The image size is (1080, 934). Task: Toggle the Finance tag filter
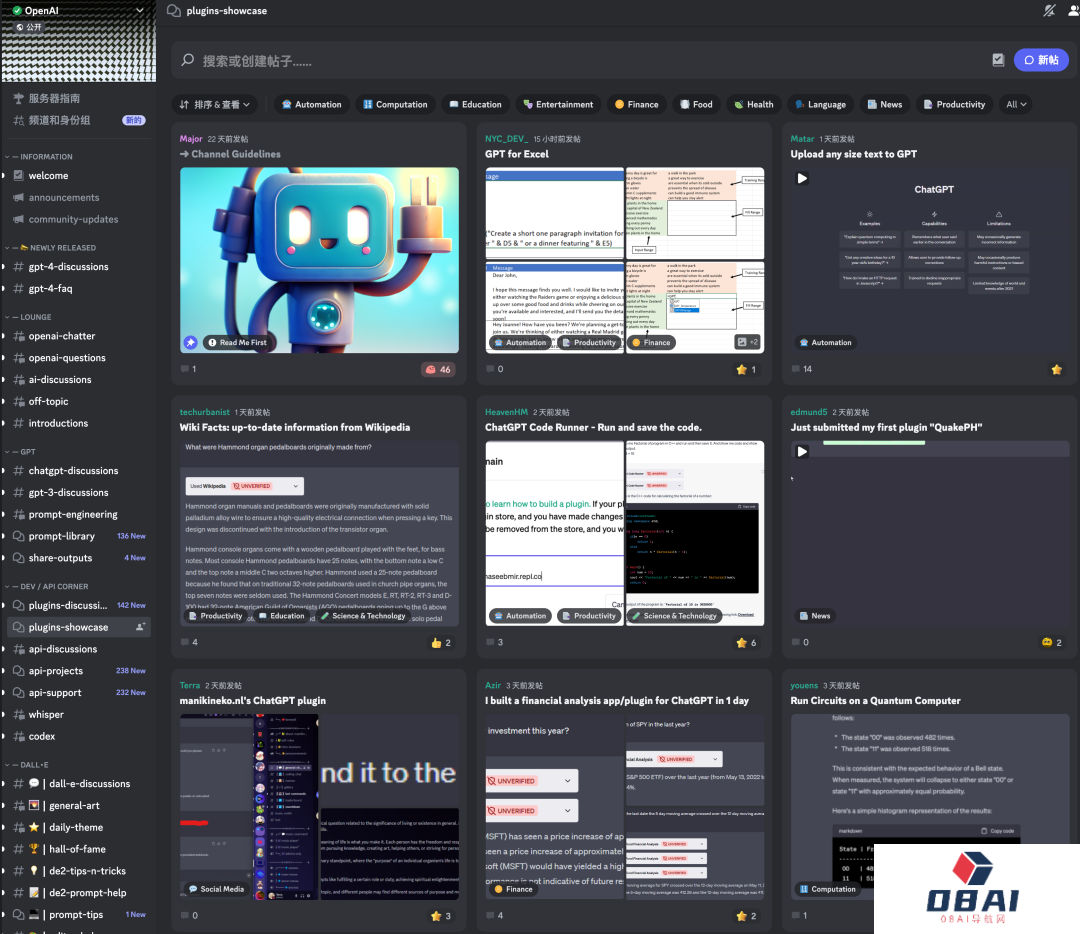(636, 104)
